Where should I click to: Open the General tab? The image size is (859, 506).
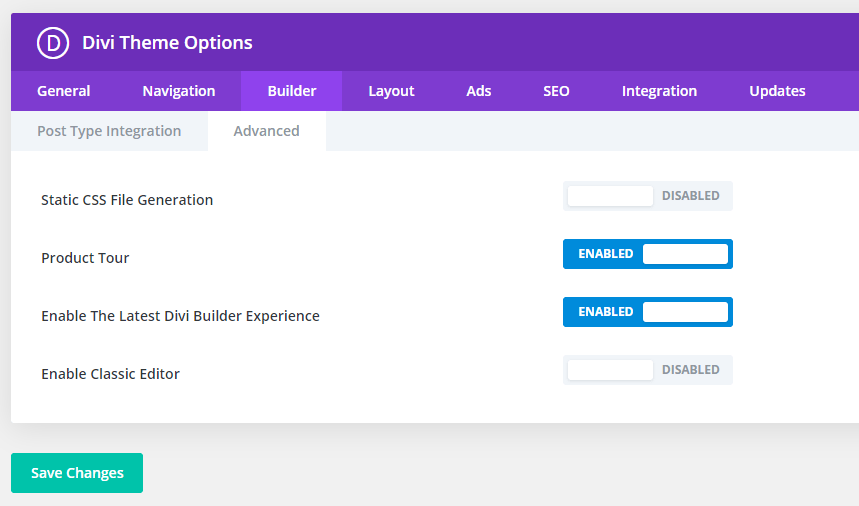(x=64, y=91)
